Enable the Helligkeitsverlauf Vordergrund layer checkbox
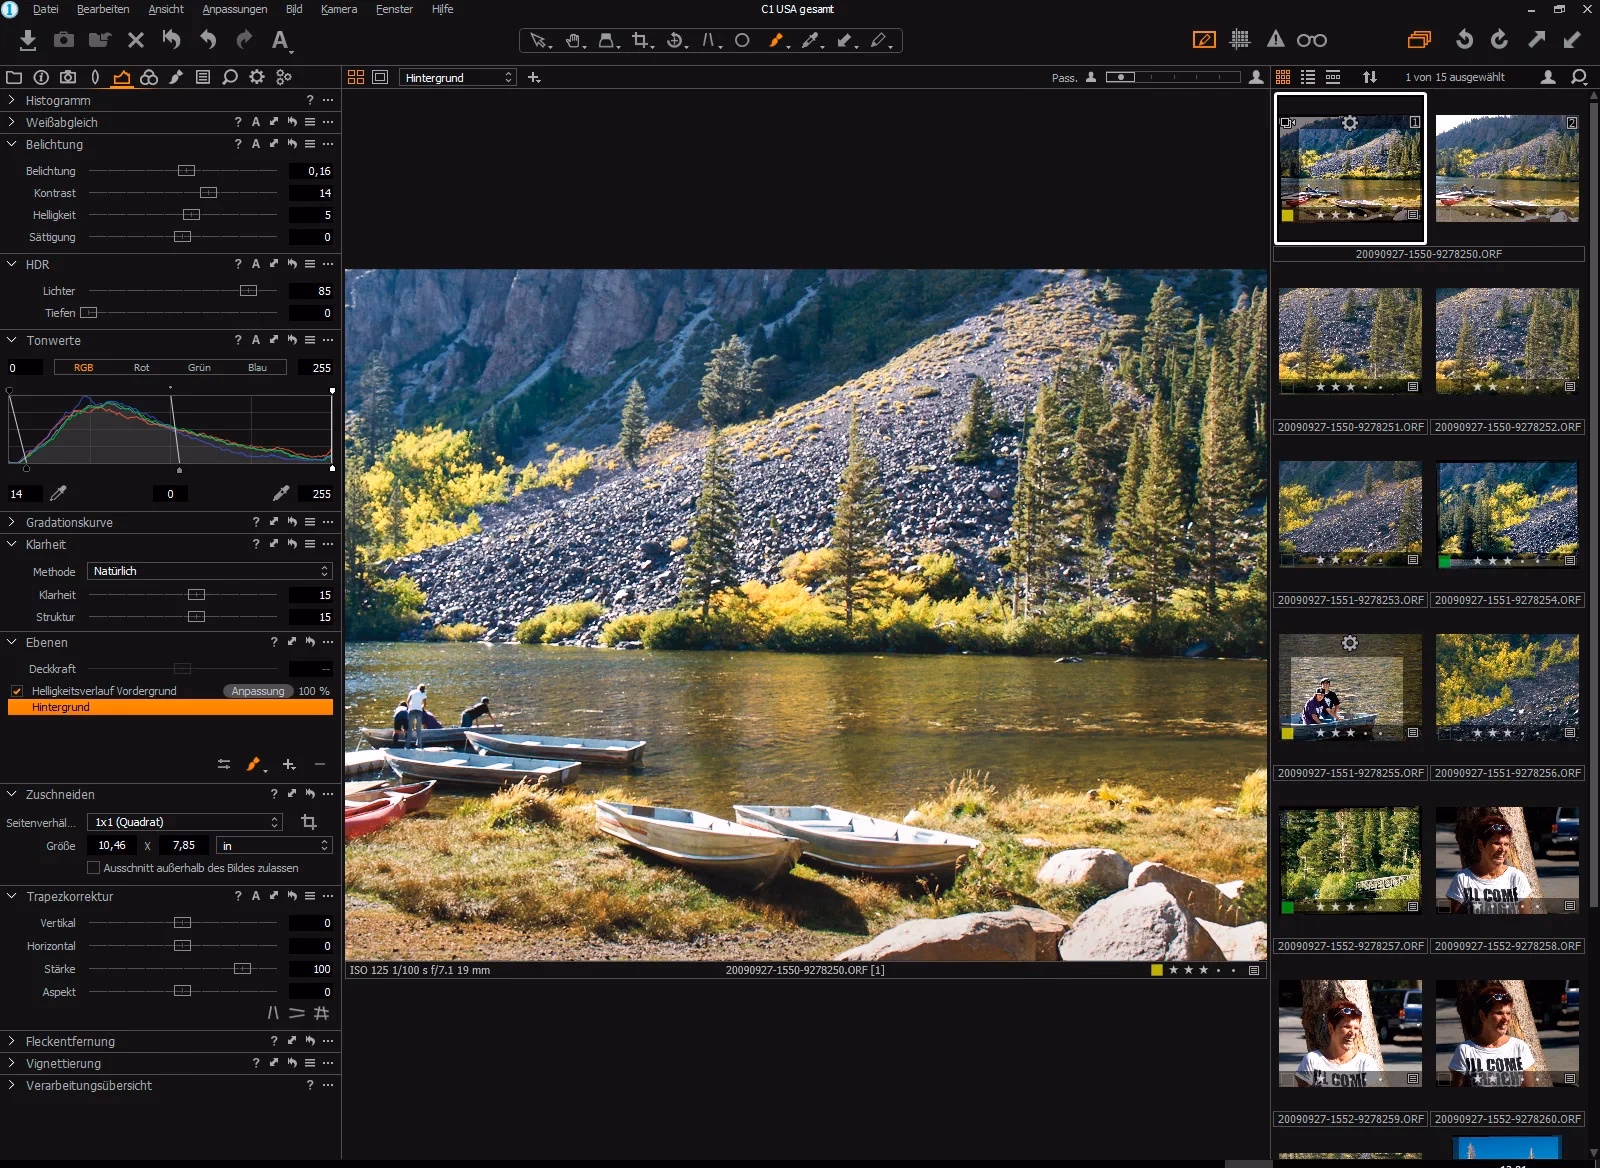Image resolution: width=1600 pixels, height=1168 pixels. 17,690
